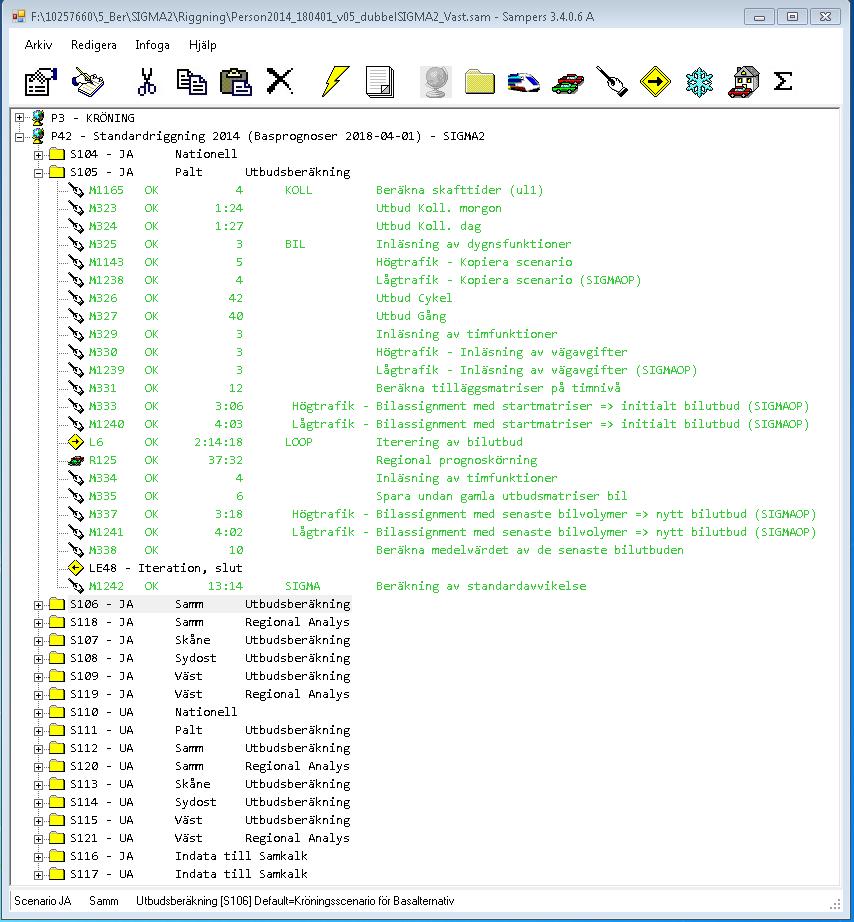Minimize the Sampers window
Image resolution: width=854 pixels, height=922 pixels.
tap(759, 16)
